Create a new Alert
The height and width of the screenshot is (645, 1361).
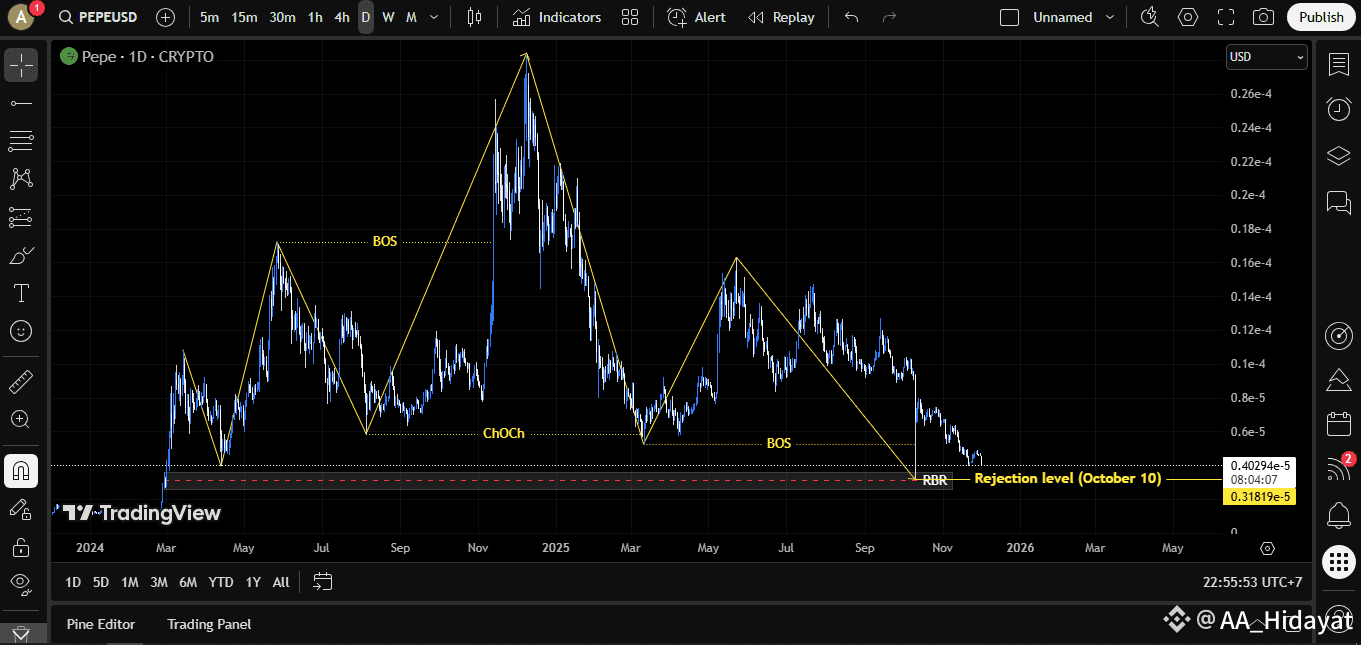[697, 17]
